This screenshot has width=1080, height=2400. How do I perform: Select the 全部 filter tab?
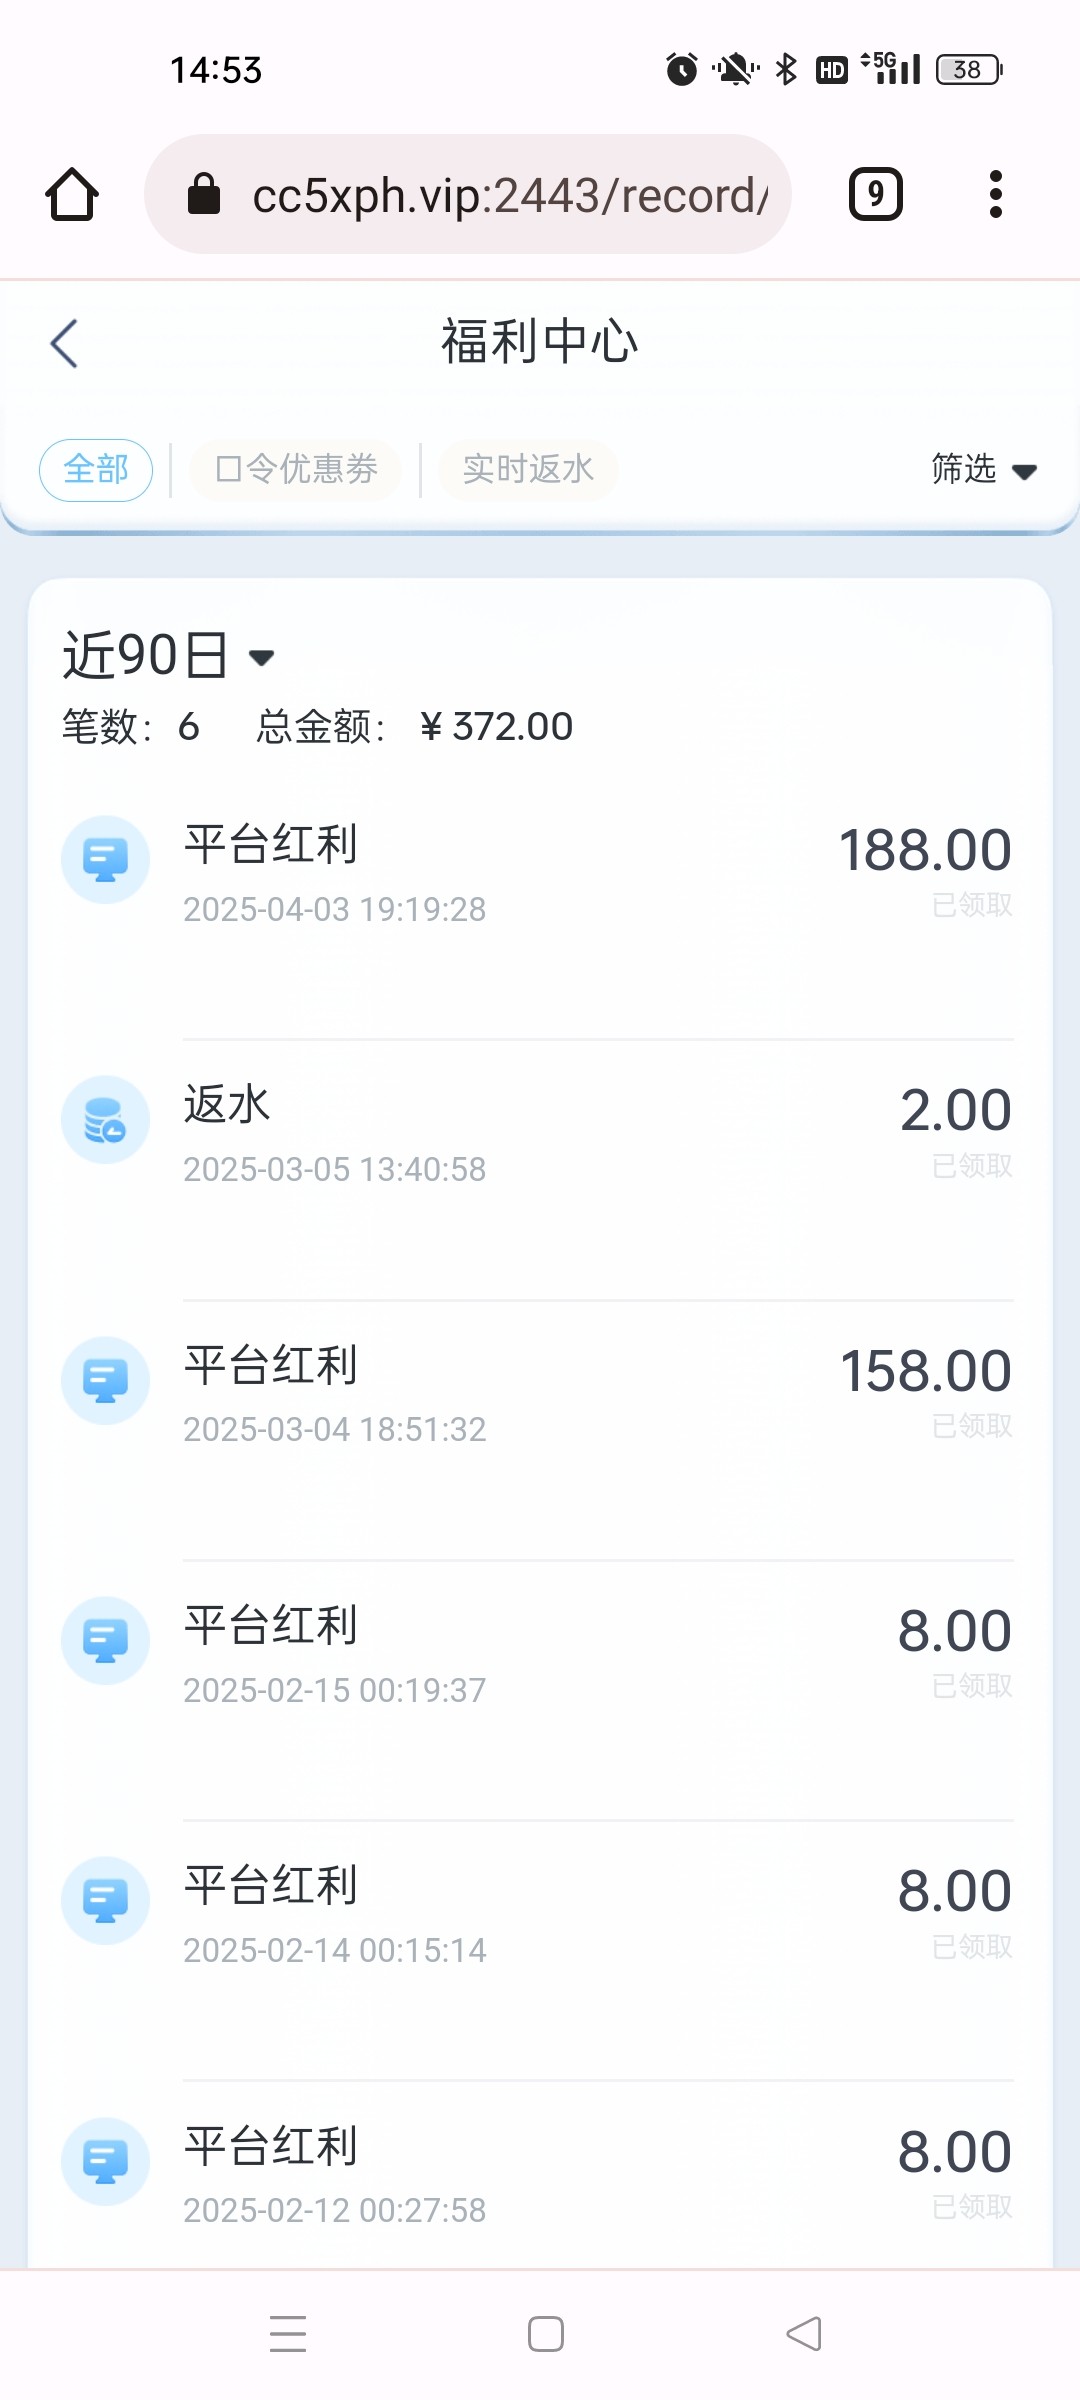[96, 469]
